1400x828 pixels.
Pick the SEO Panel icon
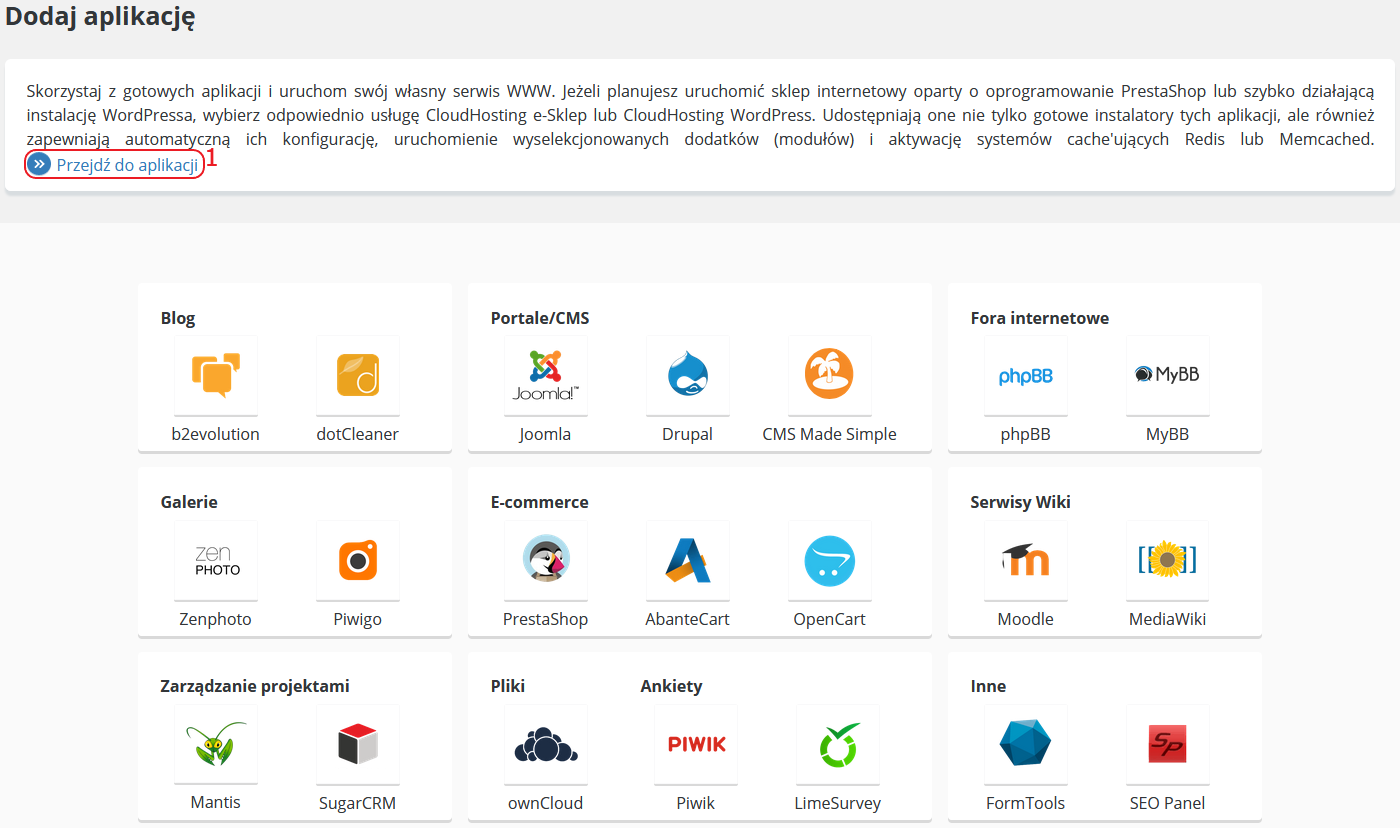(1168, 745)
